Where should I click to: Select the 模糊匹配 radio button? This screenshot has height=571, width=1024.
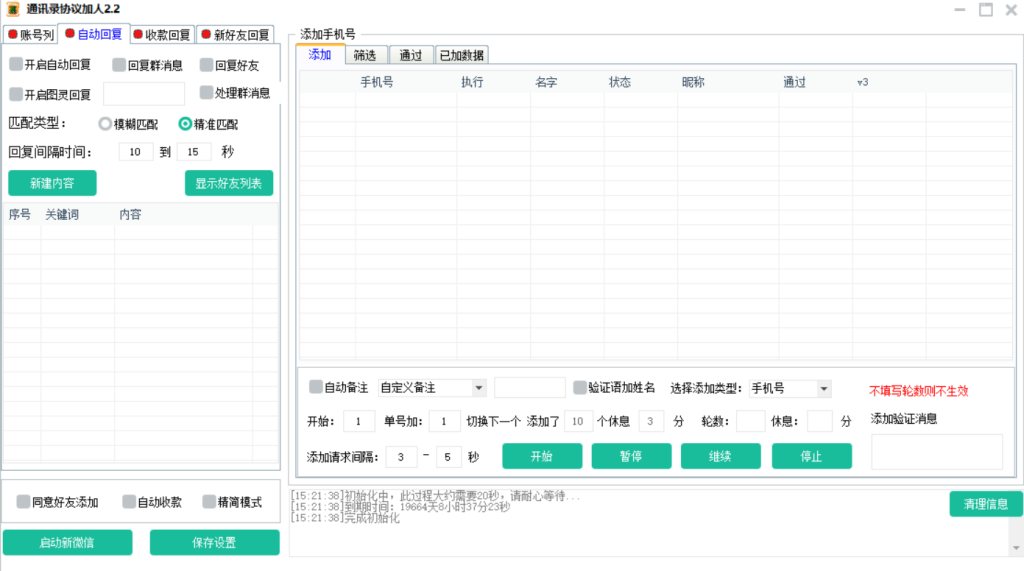105,125
